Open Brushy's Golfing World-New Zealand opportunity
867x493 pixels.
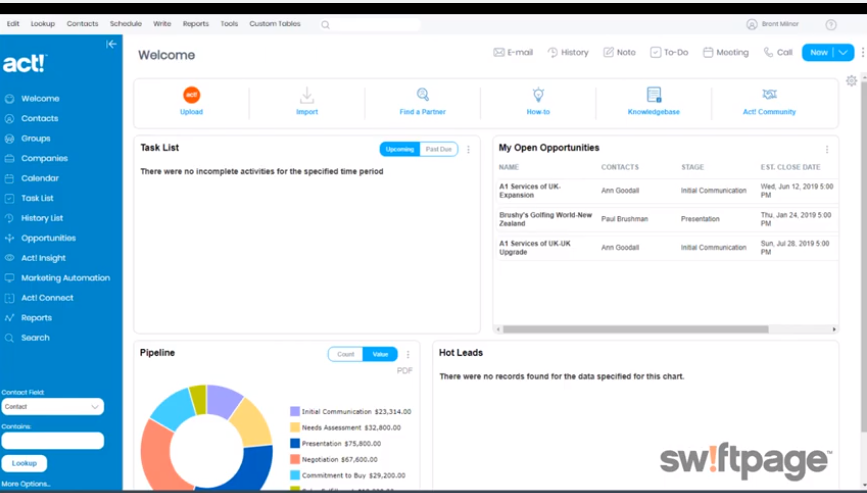point(545,219)
